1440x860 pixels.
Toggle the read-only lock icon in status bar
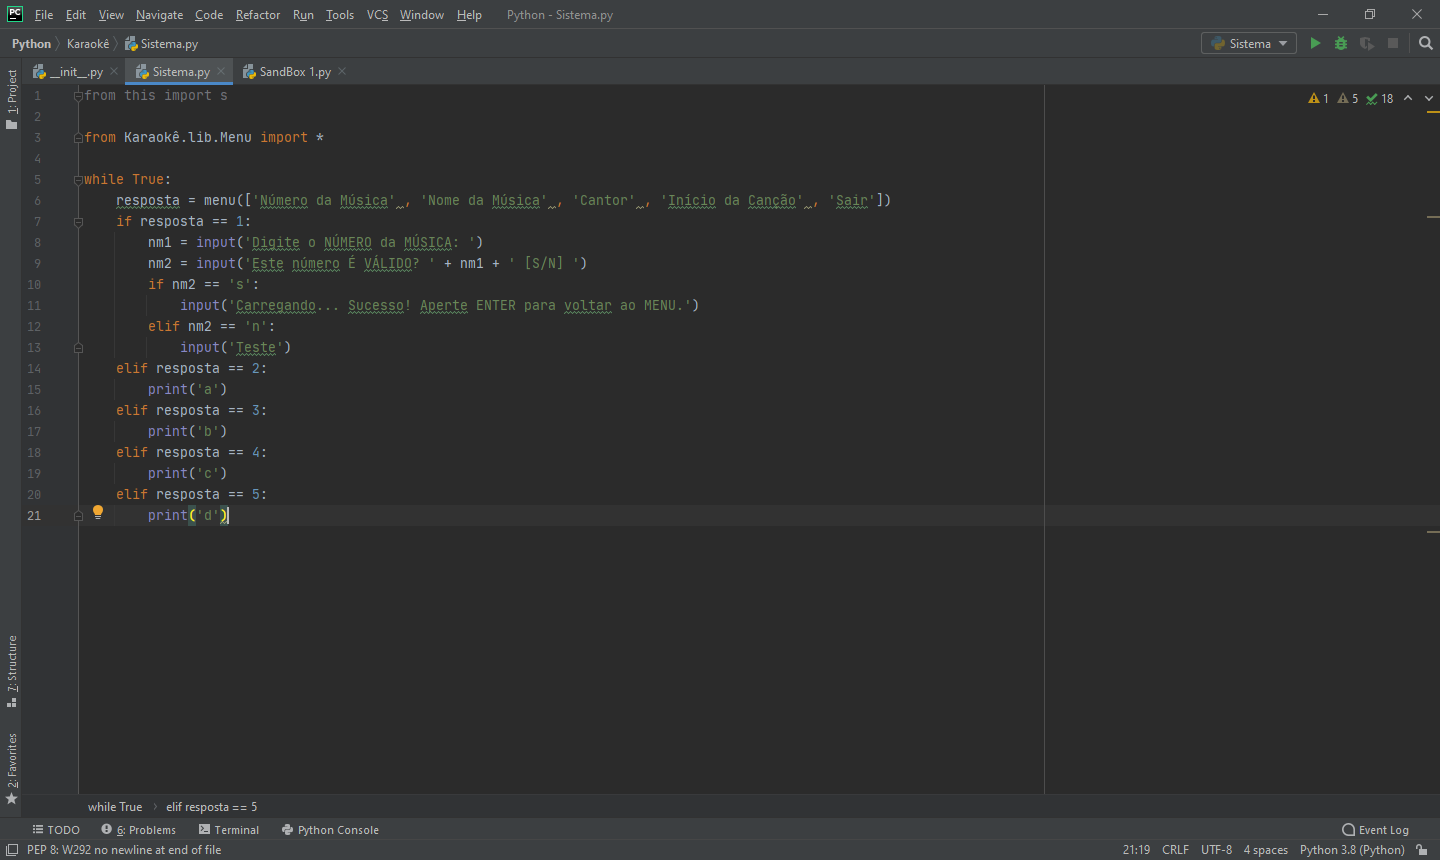coord(1422,850)
